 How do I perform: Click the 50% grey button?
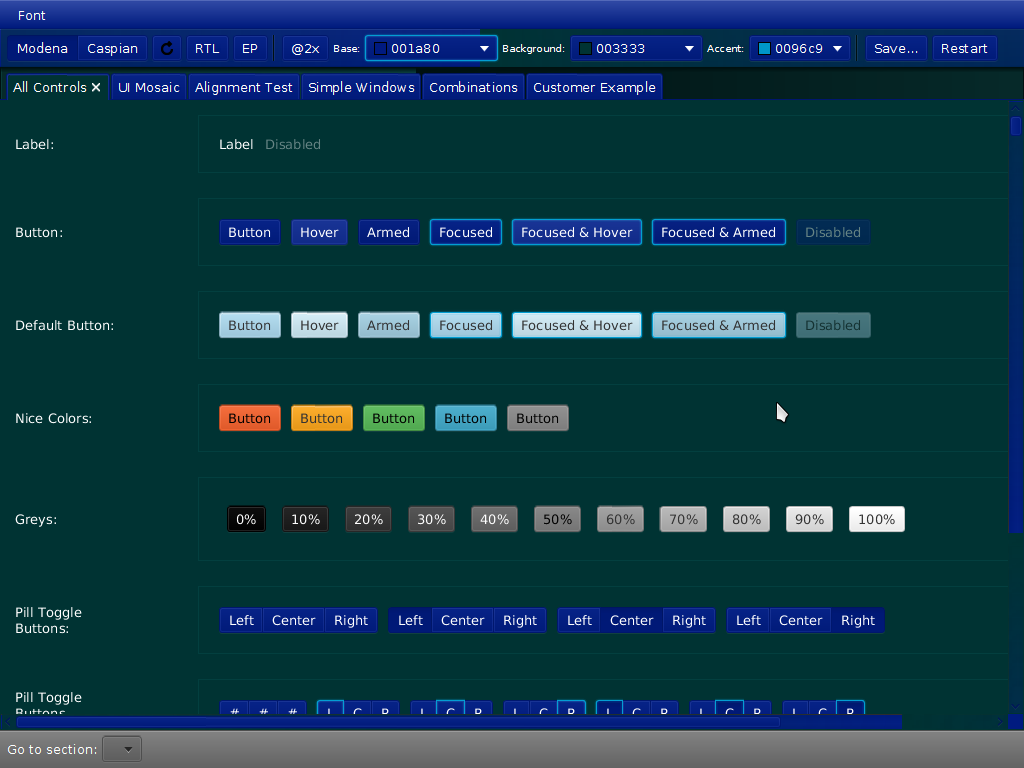(x=557, y=519)
